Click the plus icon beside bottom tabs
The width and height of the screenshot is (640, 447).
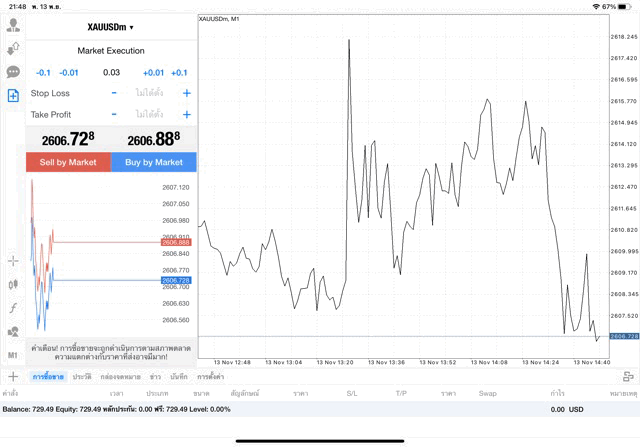point(13,376)
